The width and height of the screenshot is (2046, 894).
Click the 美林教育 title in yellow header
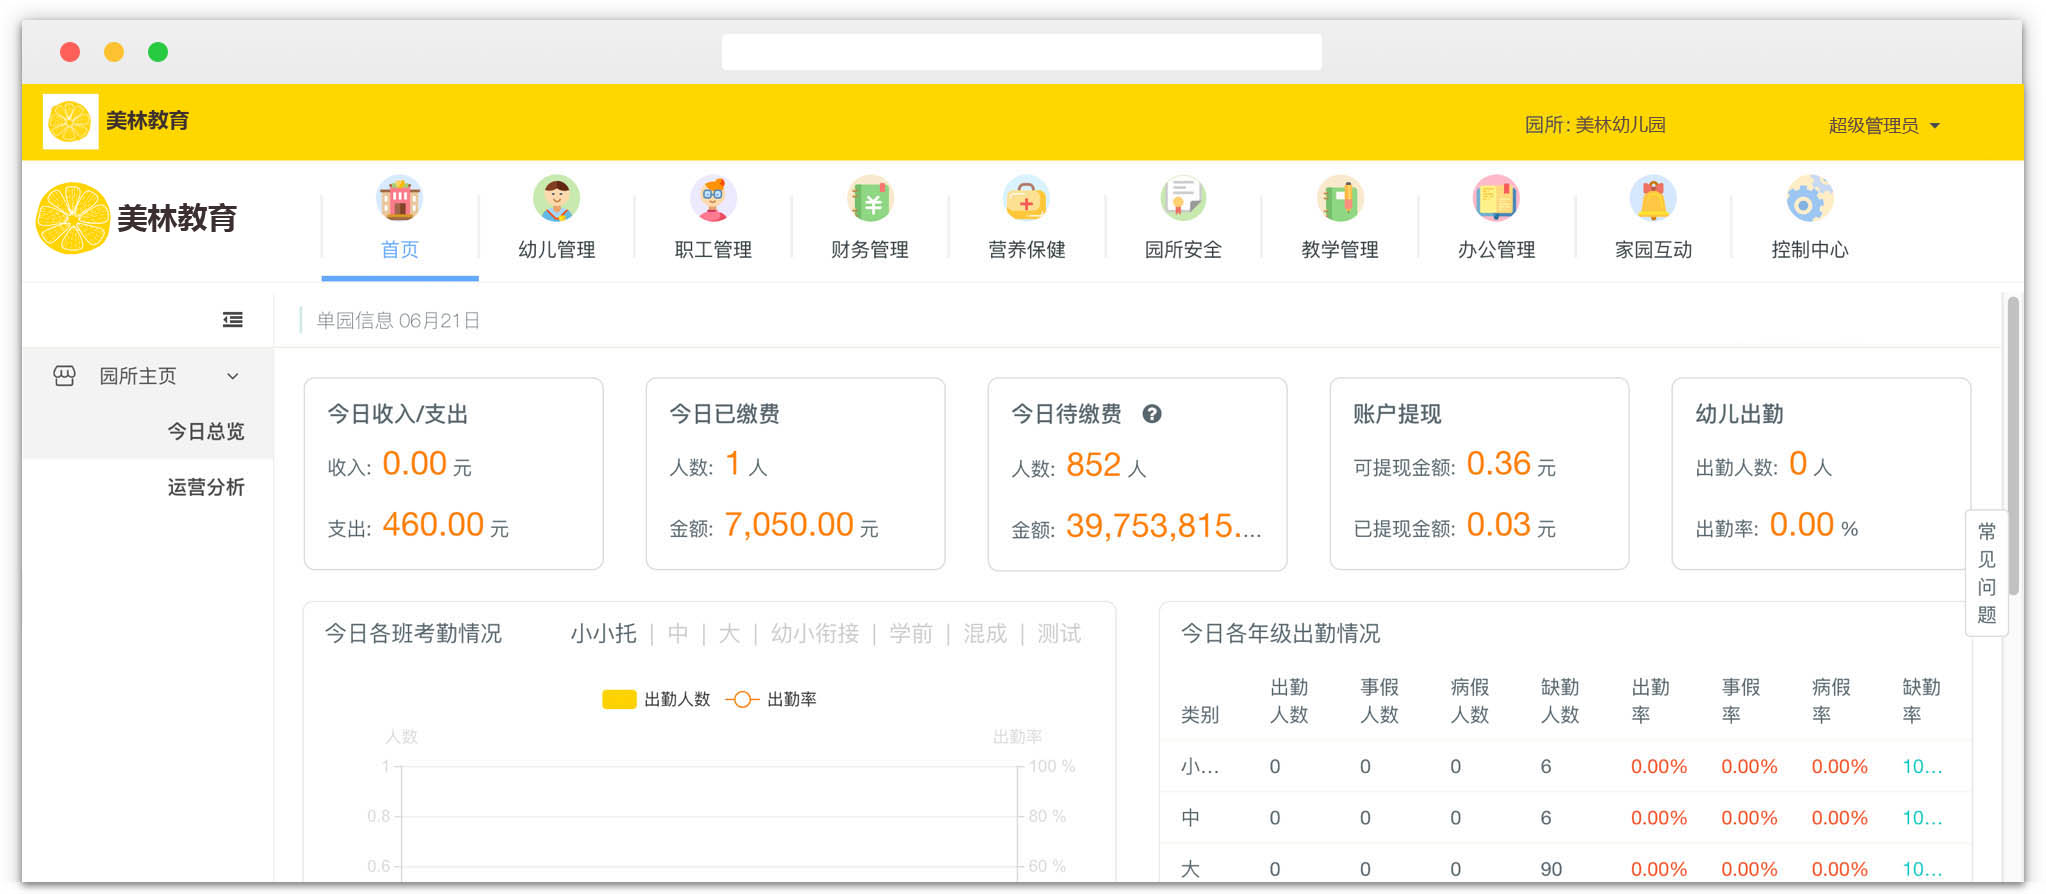[x=148, y=121]
